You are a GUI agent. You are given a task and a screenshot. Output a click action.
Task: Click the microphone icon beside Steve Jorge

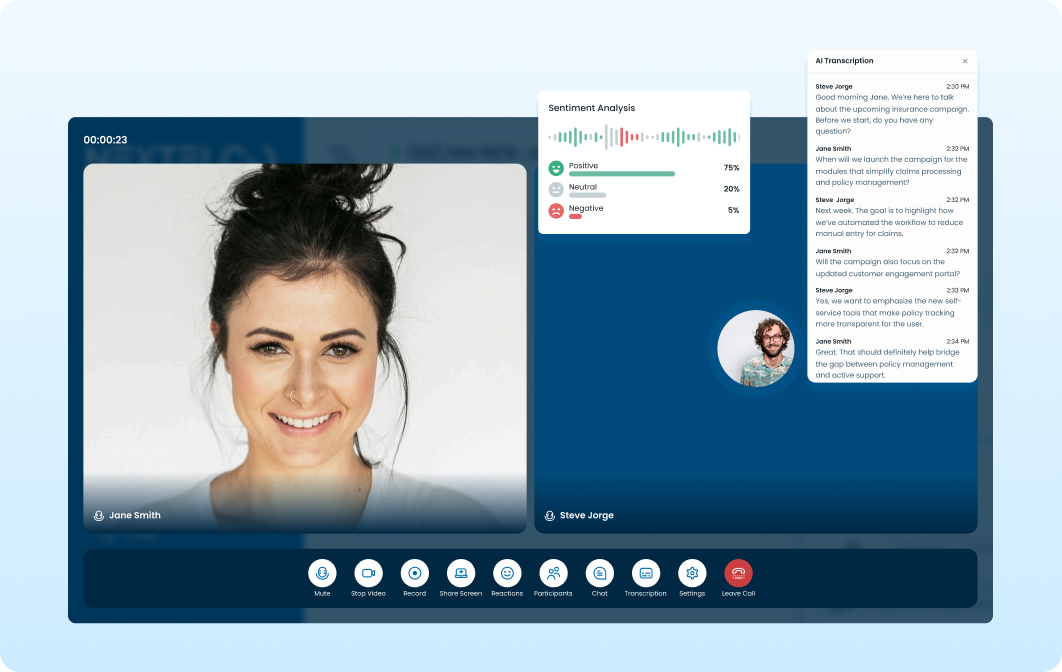coord(550,516)
